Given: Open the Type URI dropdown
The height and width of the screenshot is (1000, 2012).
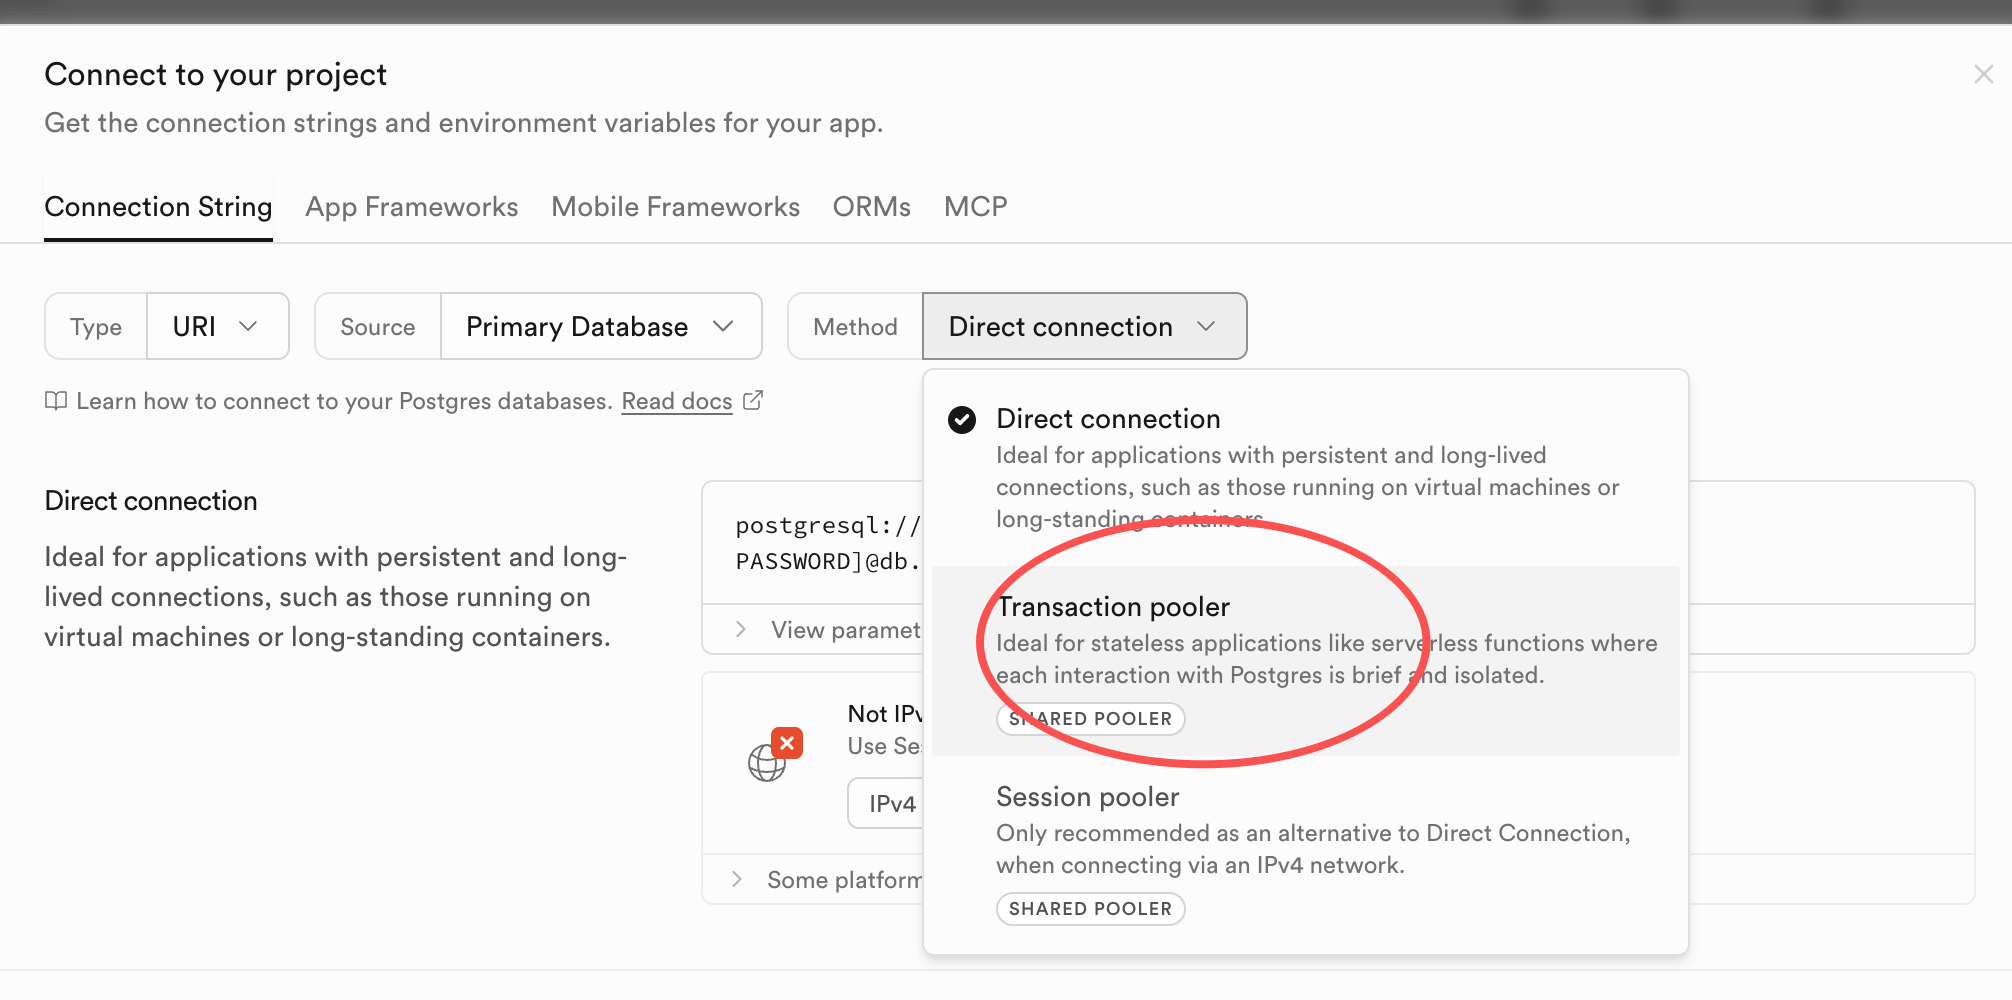Looking at the screenshot, I should pos(217,327).
